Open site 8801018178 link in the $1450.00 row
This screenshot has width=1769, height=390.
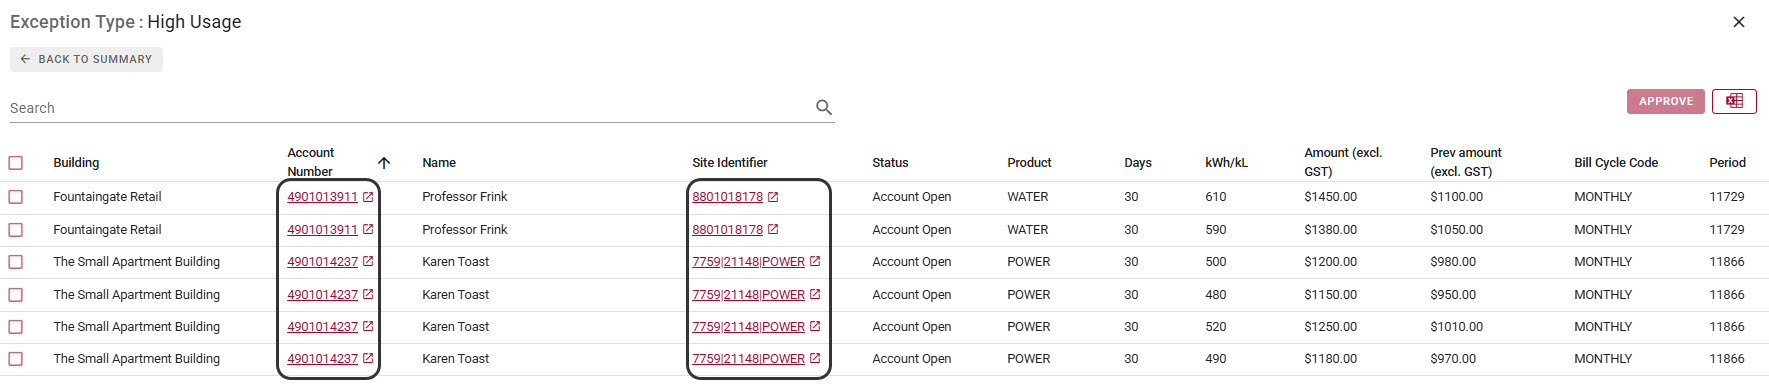(x=727, y=197)
